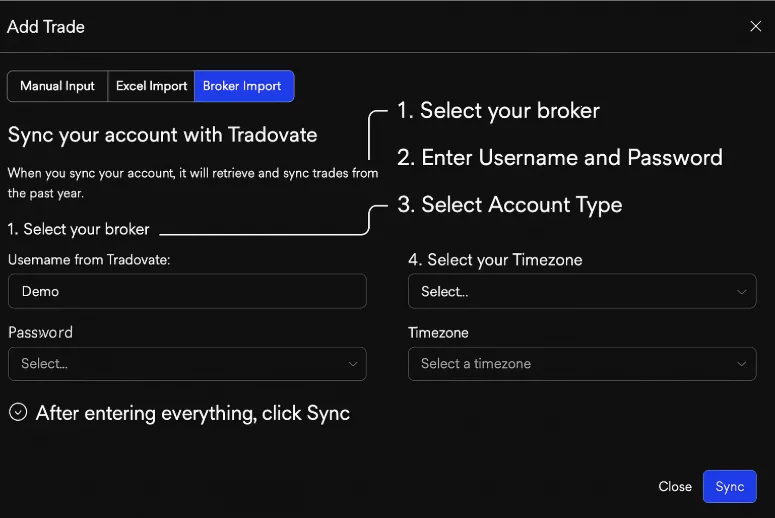Click the 'Sync your account with Tradovate' heading
Image resolution: width=775 pixels, height=518 pixels.
[x=163, y=135]
